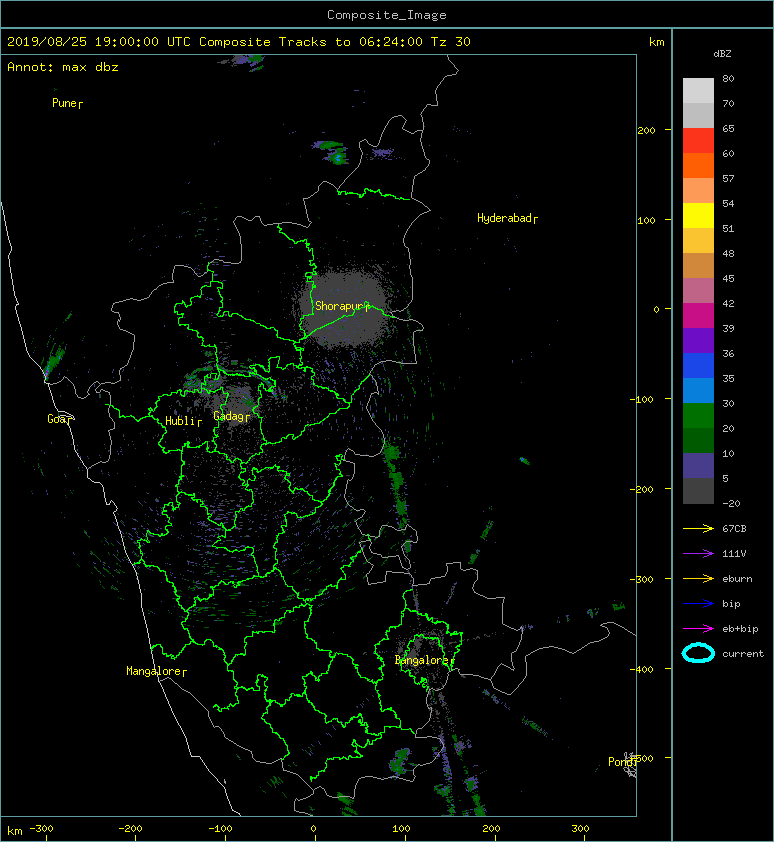774x842 pixels.
Task: Click the Hubli city label
Action: point(180,421)
